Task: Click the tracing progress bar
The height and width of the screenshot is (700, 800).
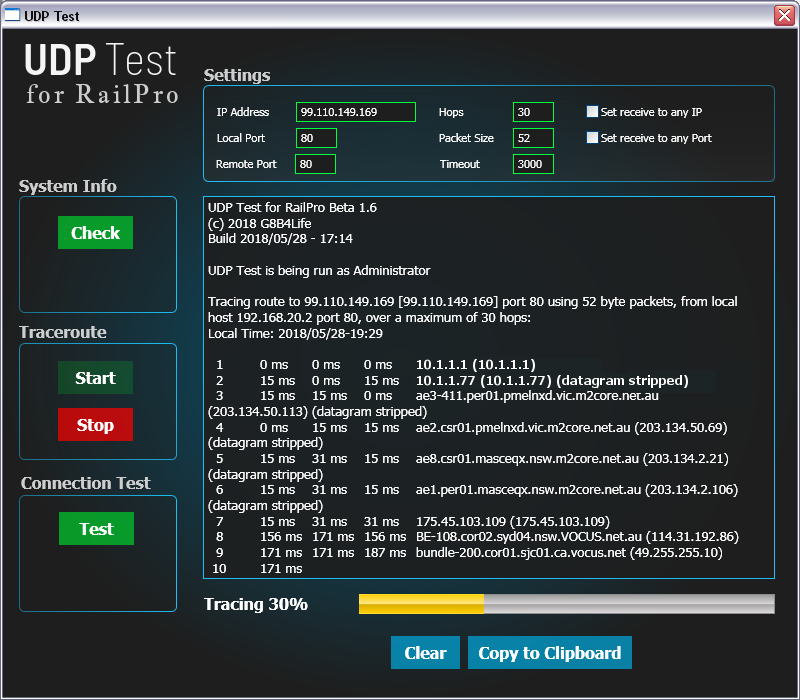Action: point(566,604)
